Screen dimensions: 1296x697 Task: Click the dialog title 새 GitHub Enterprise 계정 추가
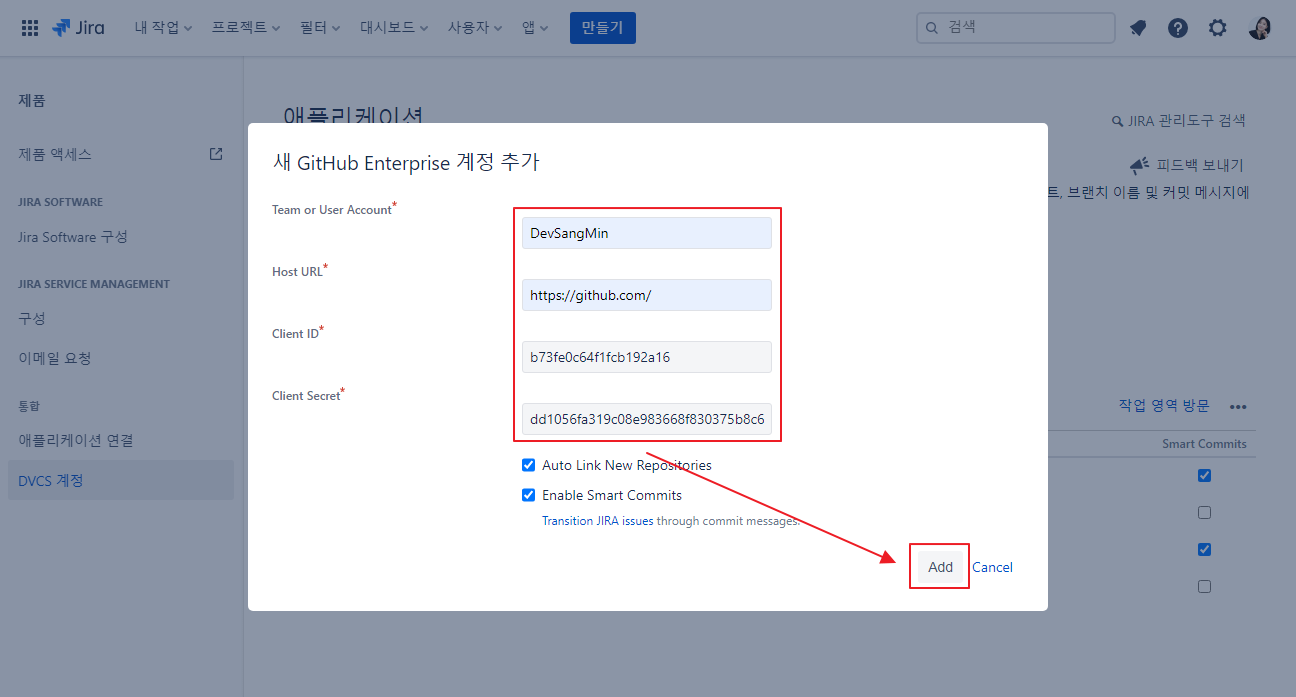pyautogui.click(x=406, y=162)
